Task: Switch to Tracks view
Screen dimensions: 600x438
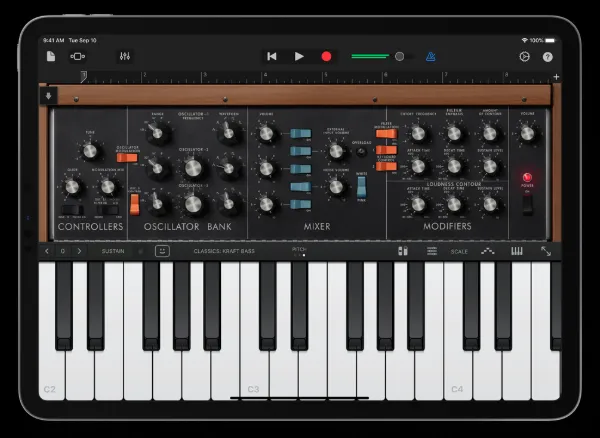Action: [78, 57]
